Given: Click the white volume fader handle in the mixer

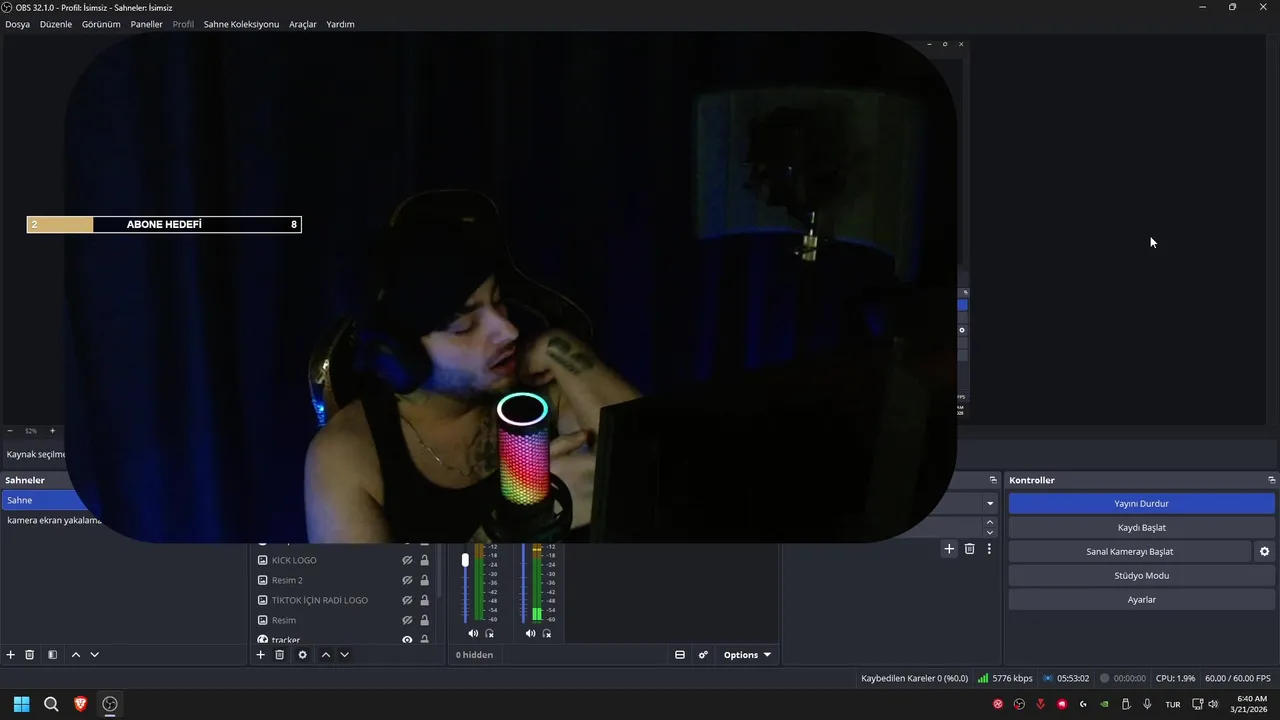Looking at the screenshot, I should click(465, 560).
